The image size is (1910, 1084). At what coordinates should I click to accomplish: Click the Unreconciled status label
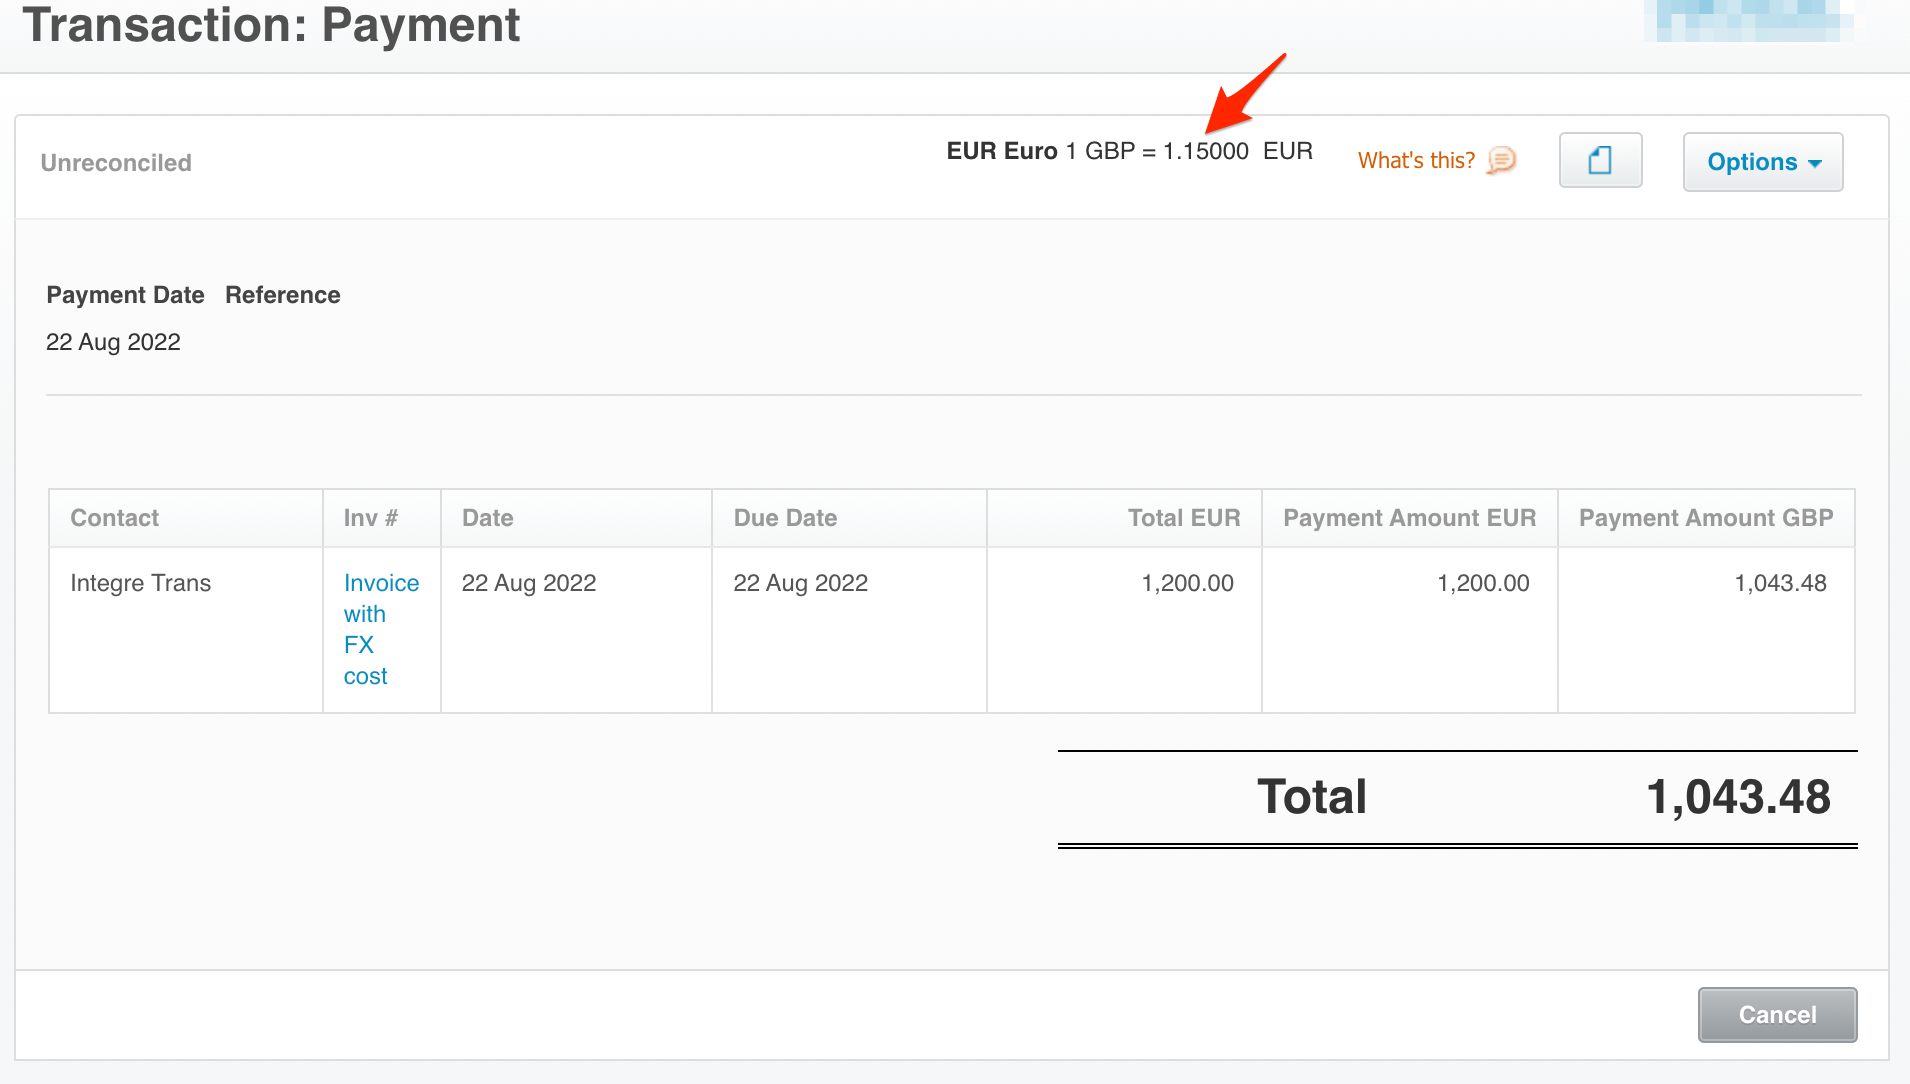[115, 162]
